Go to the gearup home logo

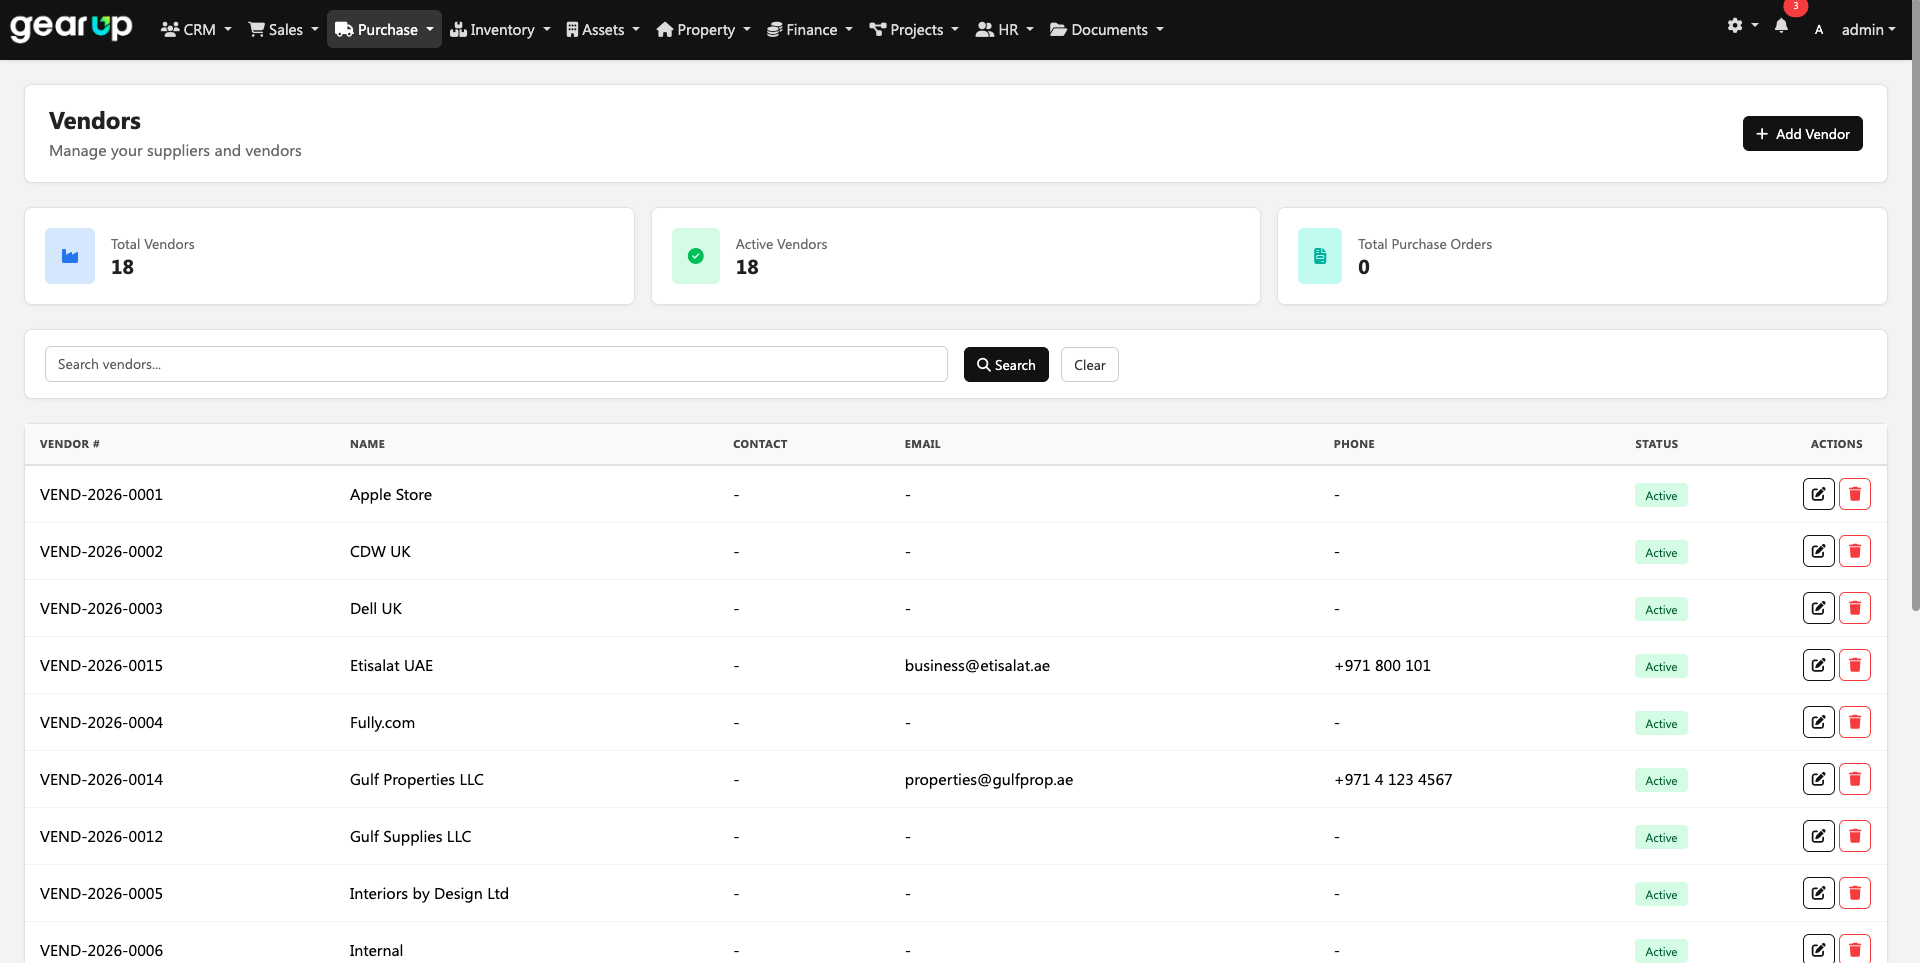(71, 27)
